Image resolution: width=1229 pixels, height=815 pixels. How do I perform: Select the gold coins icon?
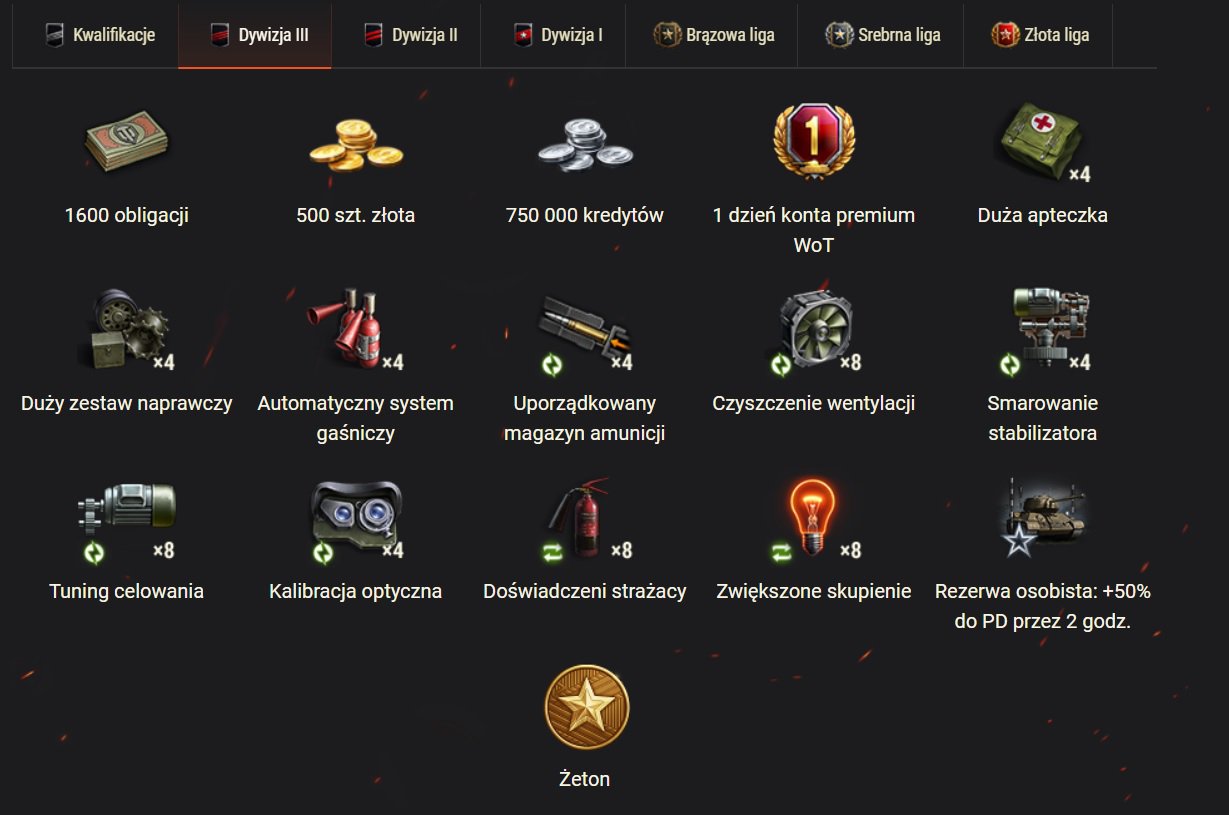[x=355, y=143]
